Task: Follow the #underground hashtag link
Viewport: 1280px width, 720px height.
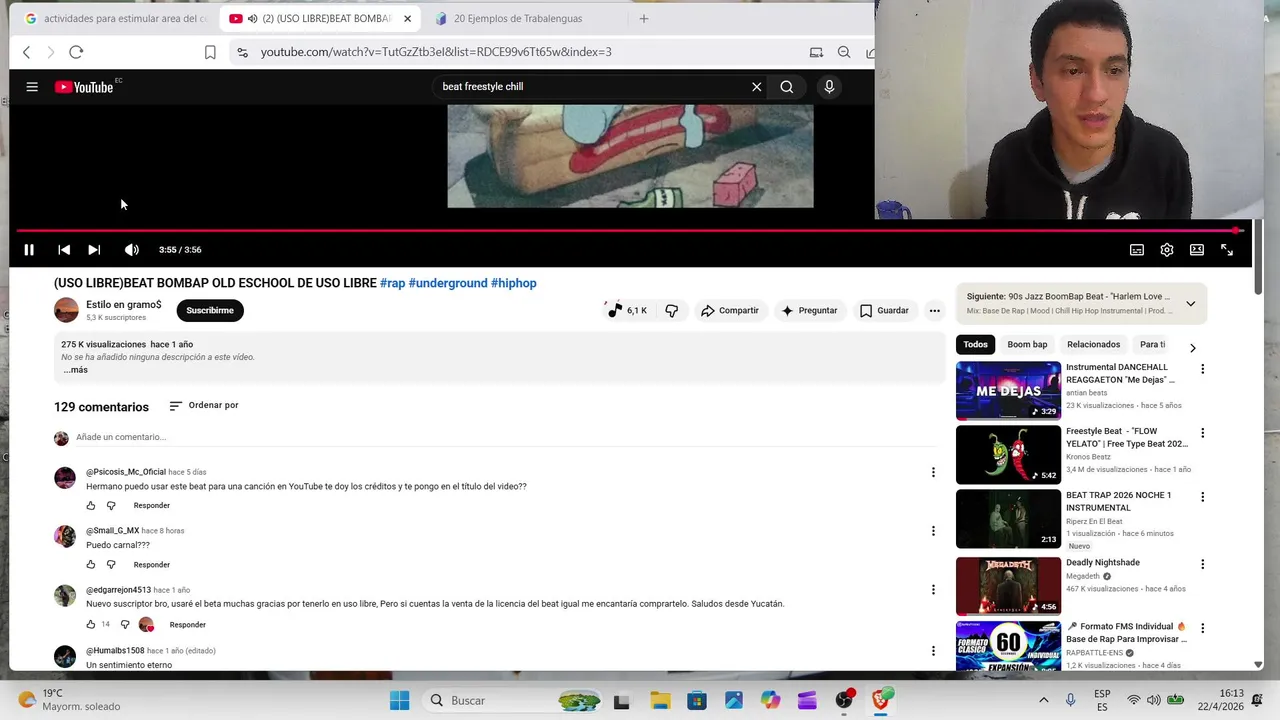Action: pyautogui.click(x=448, y=283)
